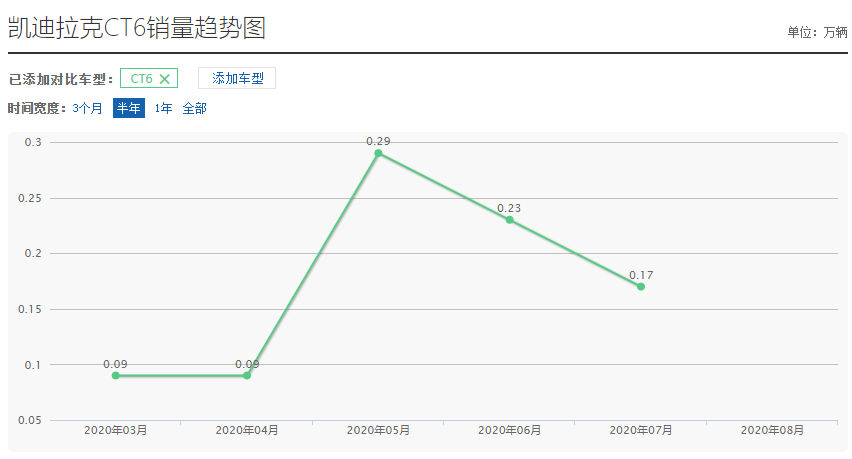
Task: Select the 3个月 time range
Action: click(87, 108)
